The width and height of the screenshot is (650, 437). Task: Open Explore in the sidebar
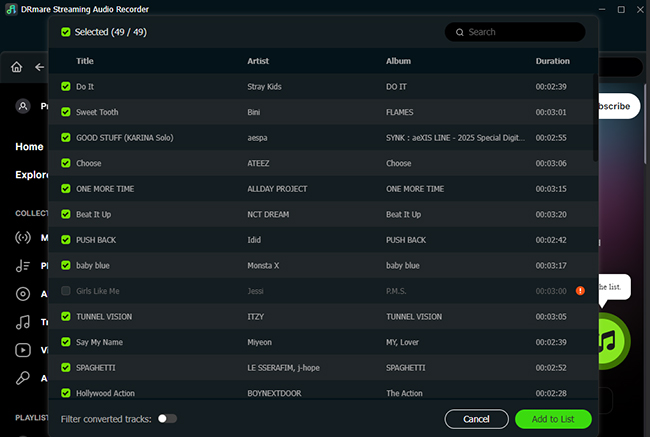[32, 175]
